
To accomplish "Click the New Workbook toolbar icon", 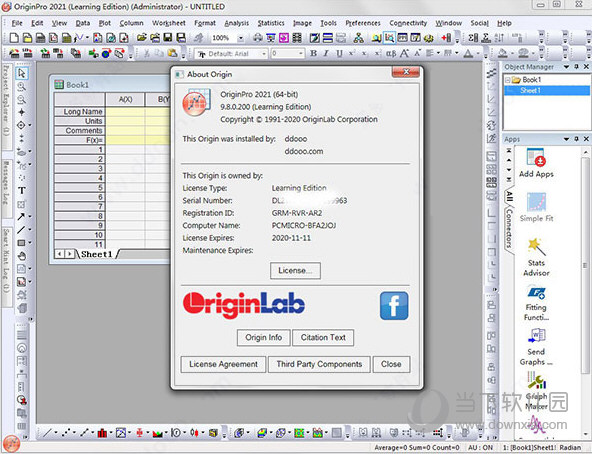I will (40, 38).
